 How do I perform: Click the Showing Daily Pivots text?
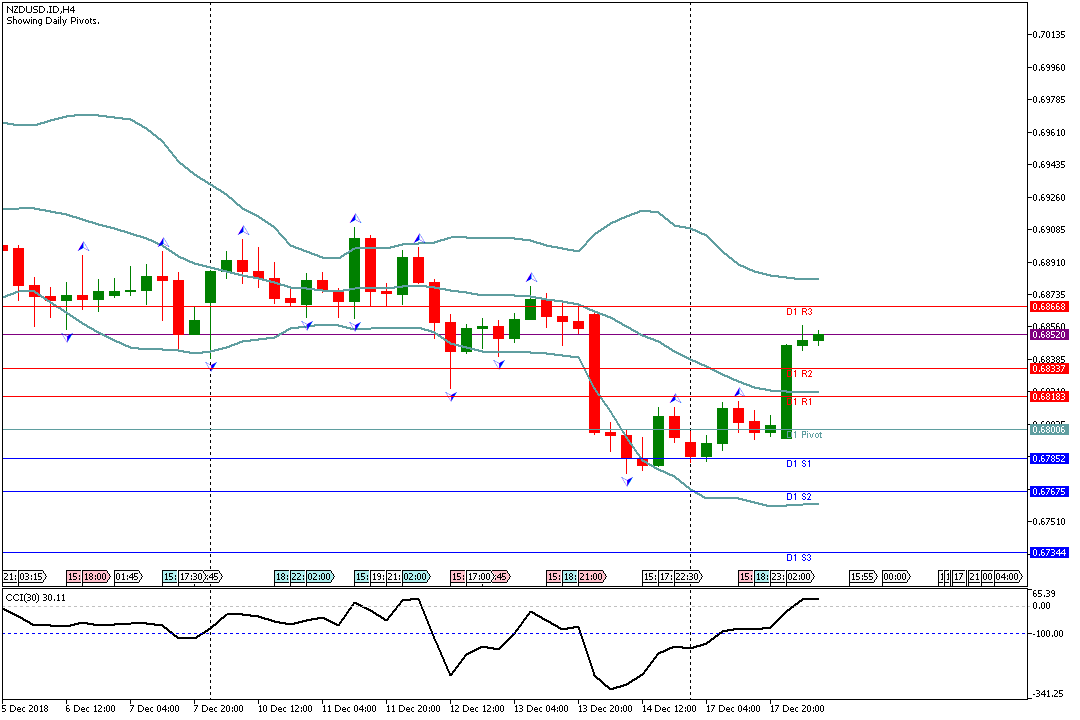52,21
